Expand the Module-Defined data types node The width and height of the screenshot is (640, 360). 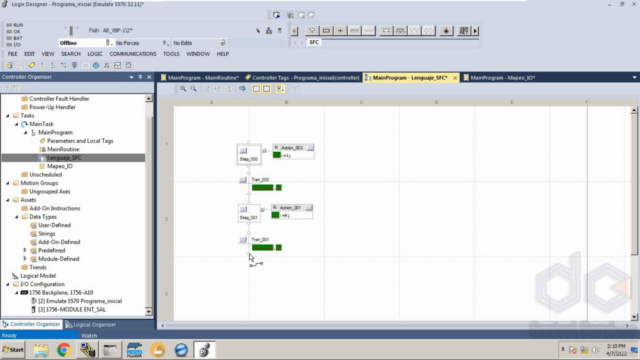pyautogui.click(x=25, y=259)
